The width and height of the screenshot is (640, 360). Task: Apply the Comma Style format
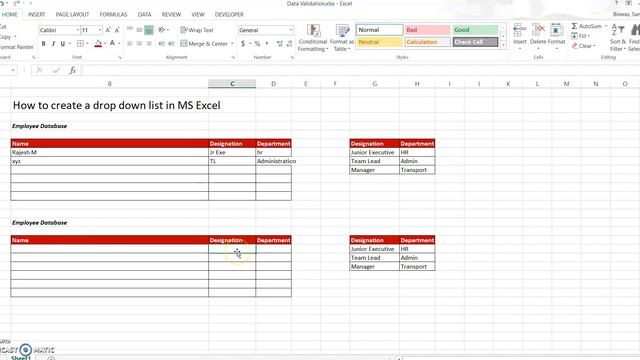click(x=267, y=44)
